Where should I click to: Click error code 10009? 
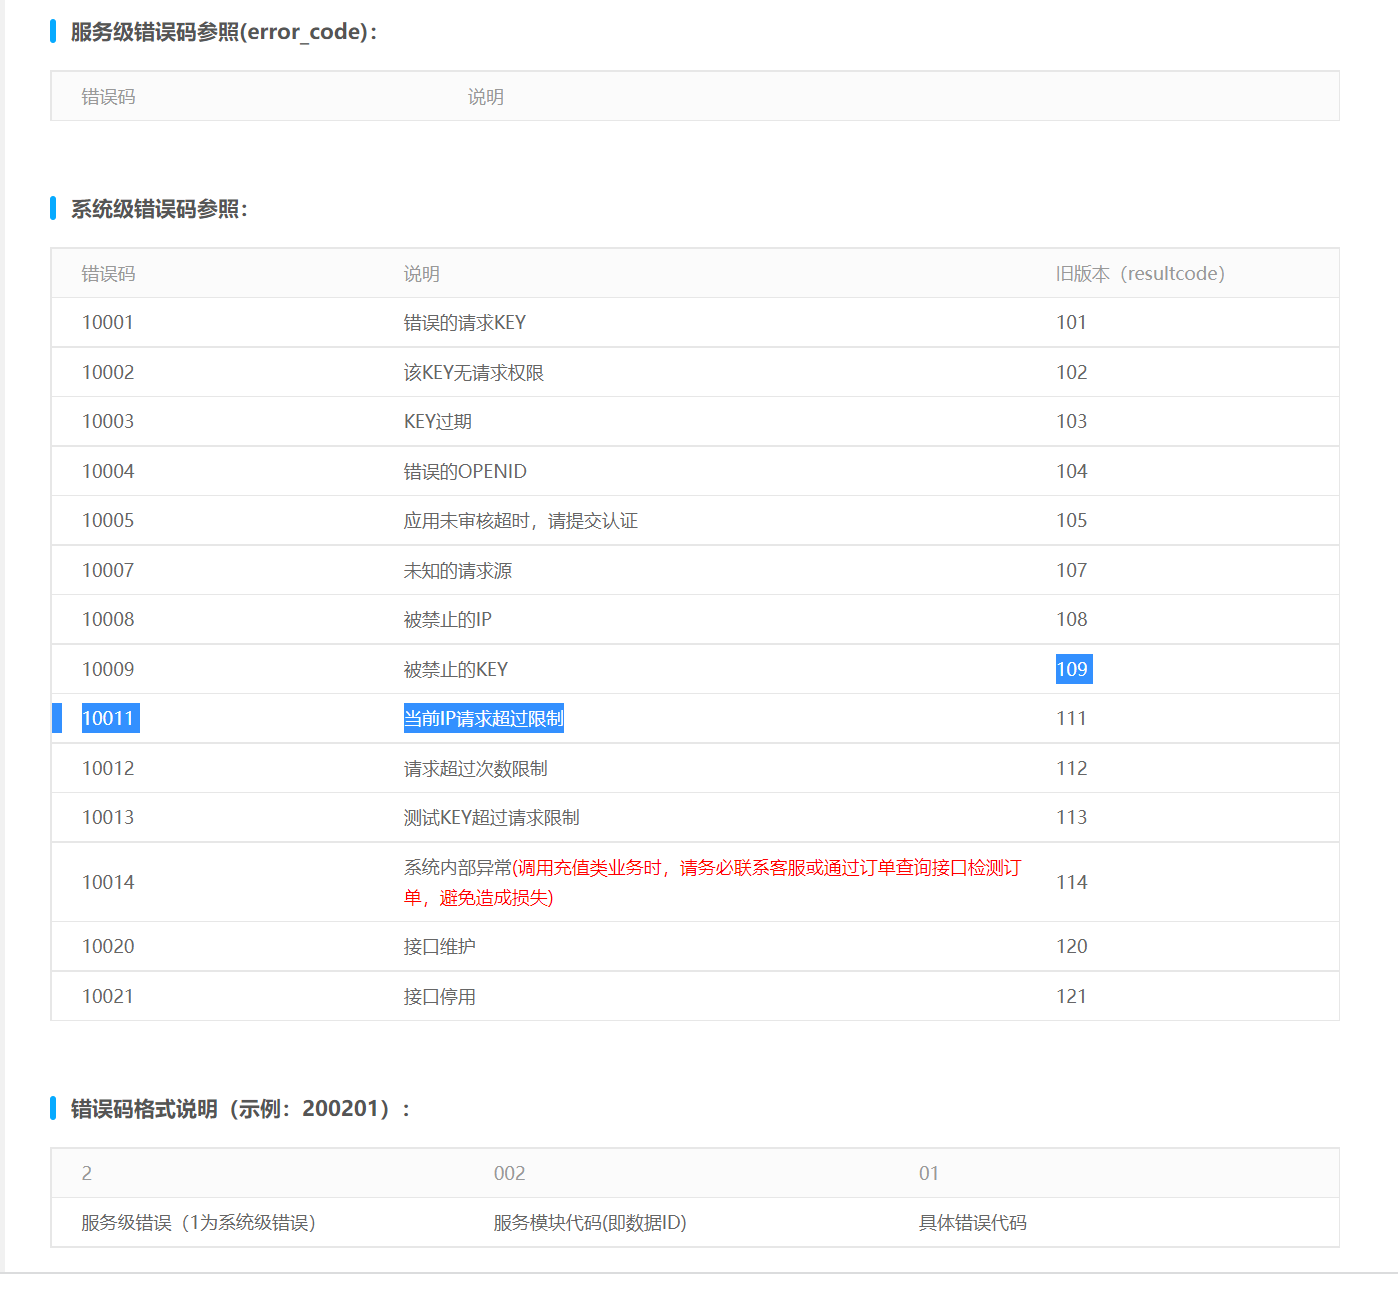(x=108, y=669)
